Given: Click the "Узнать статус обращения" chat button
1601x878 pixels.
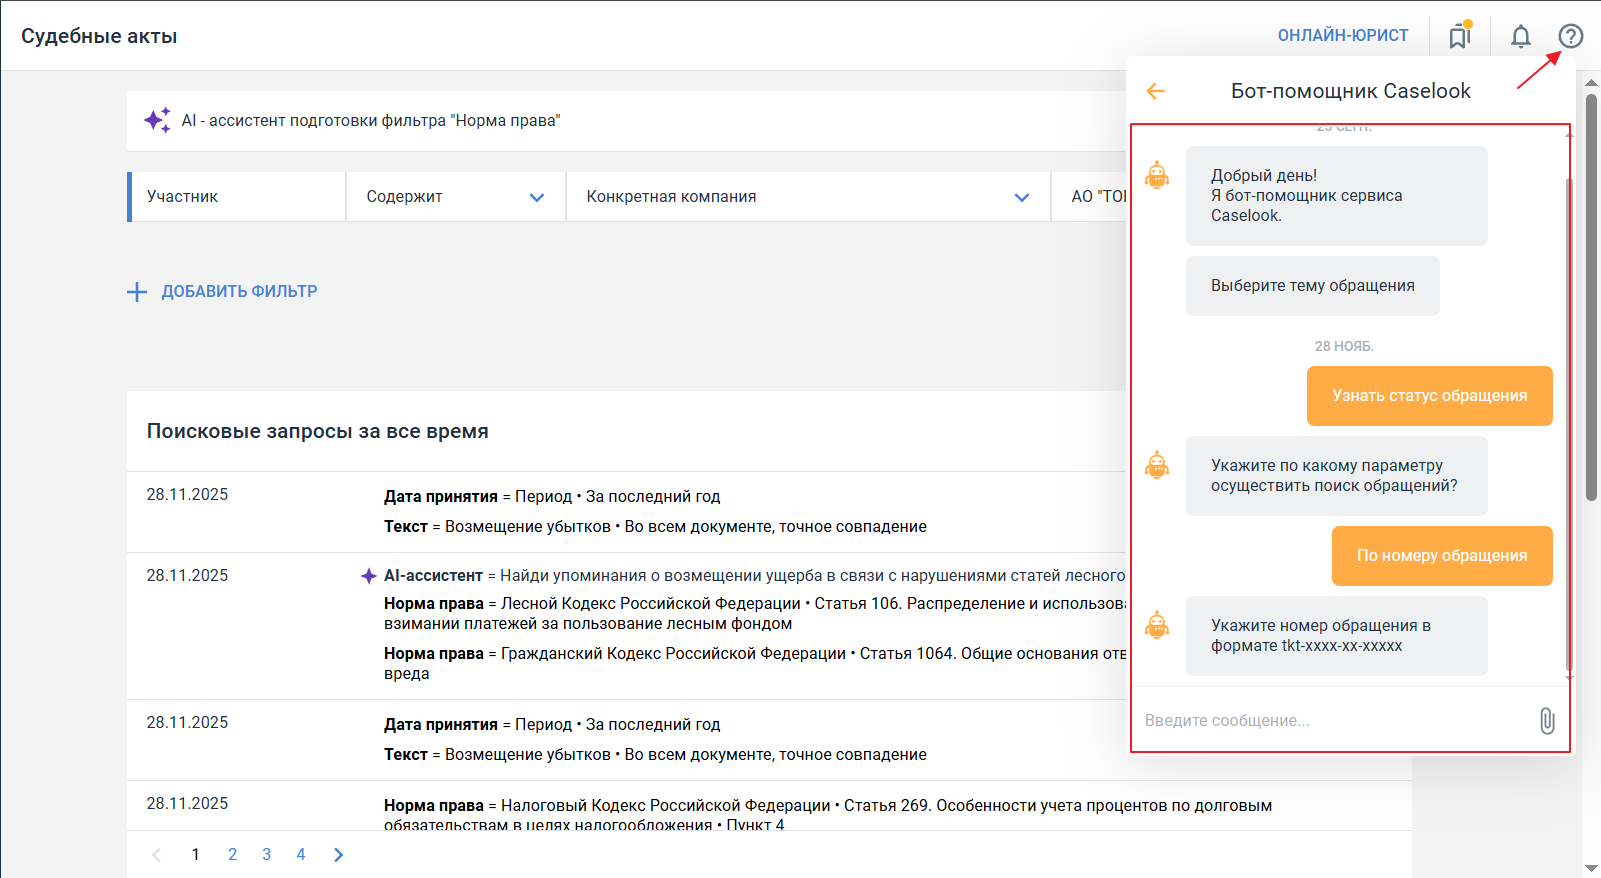Looking at the screenshot, I should pos(1428,396).
